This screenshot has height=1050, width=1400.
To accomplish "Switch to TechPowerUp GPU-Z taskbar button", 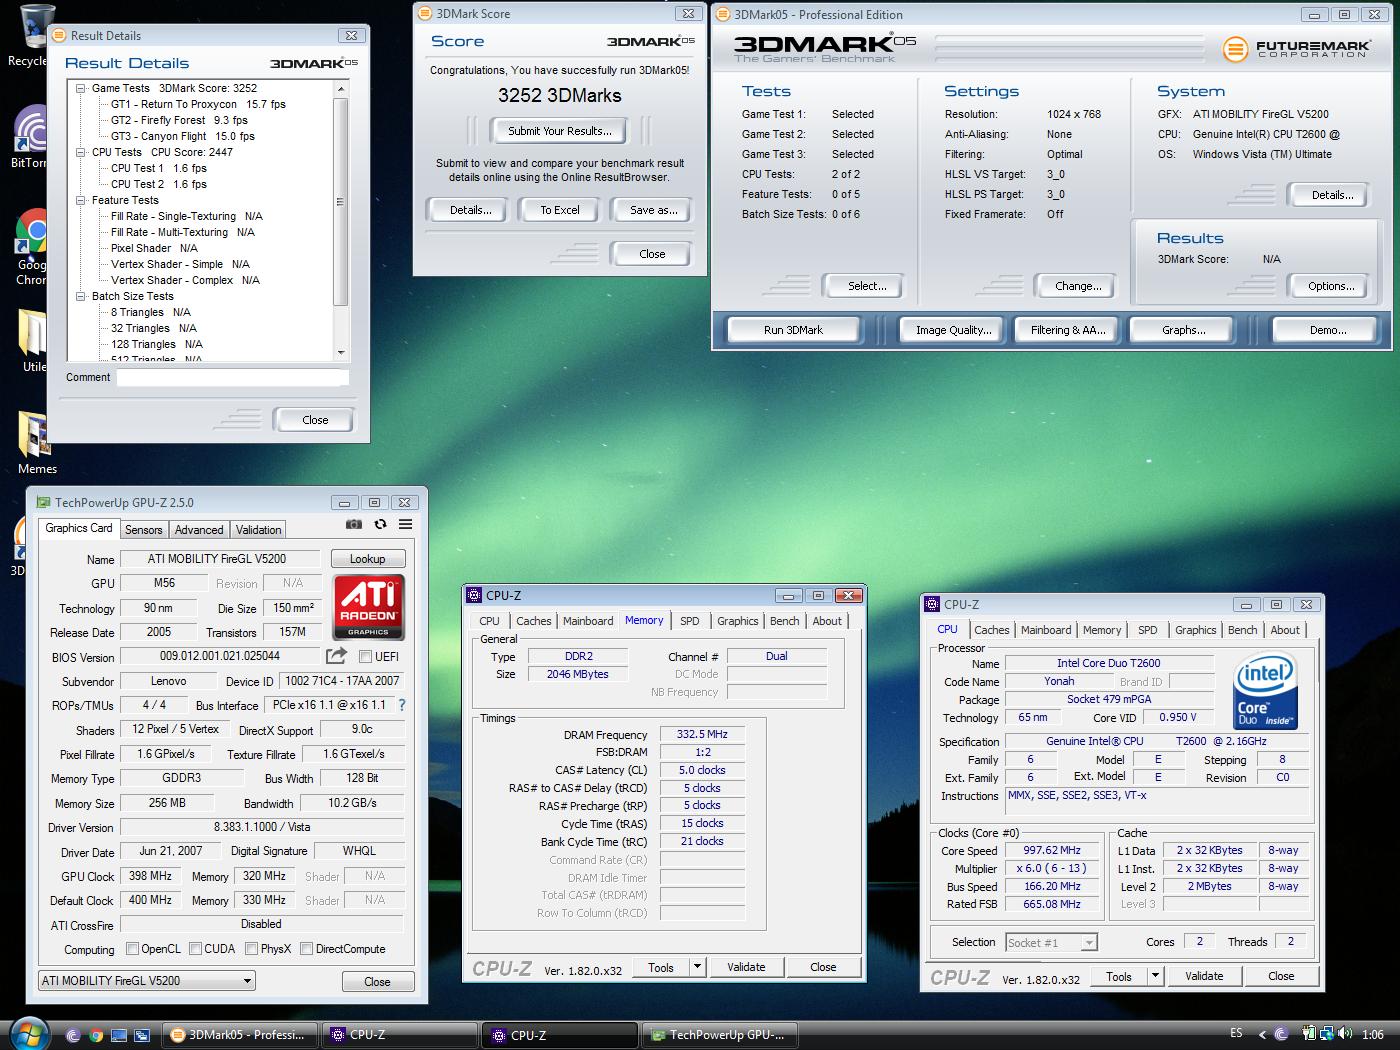I will (x=722, y=1035).
